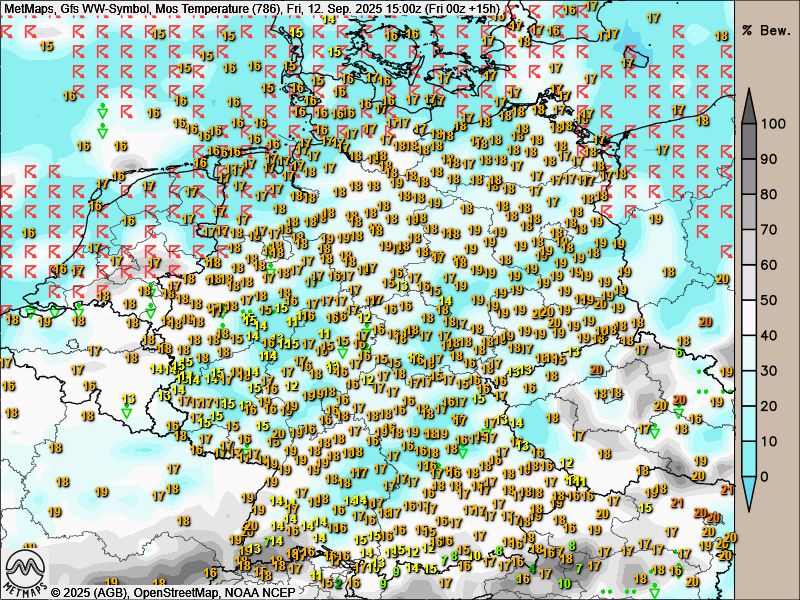Viewport: 800px width, 600px height.
Task: Click the yellow 14 at the top map edge
Action: tap(329, 19)
